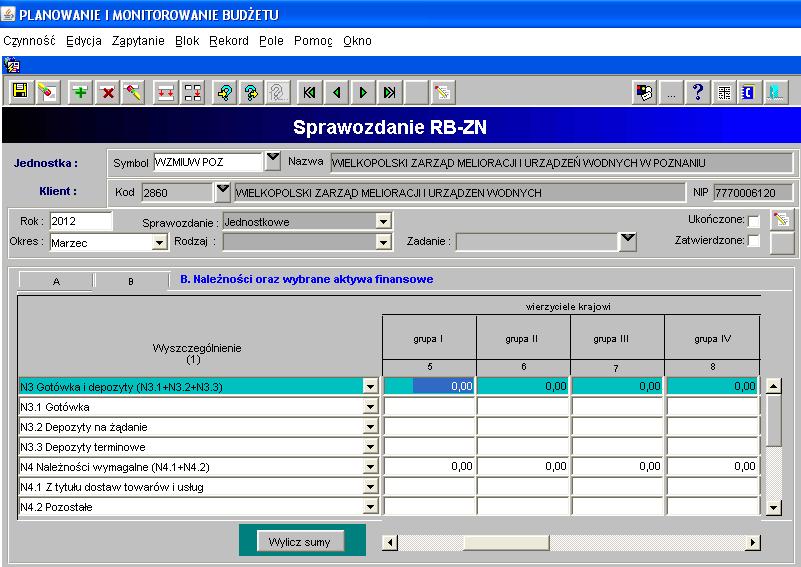This screenshot has width=801, height=567.
Task: Click the icon with two red down arrows
Action: [x=166, y=92]
